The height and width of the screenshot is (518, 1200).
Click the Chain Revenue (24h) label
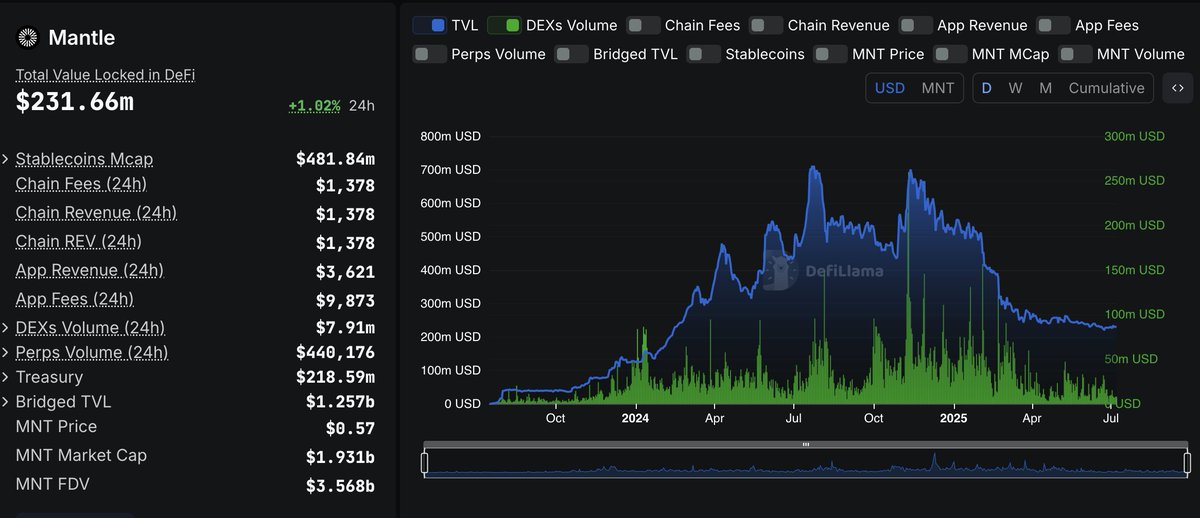[96, 213]
